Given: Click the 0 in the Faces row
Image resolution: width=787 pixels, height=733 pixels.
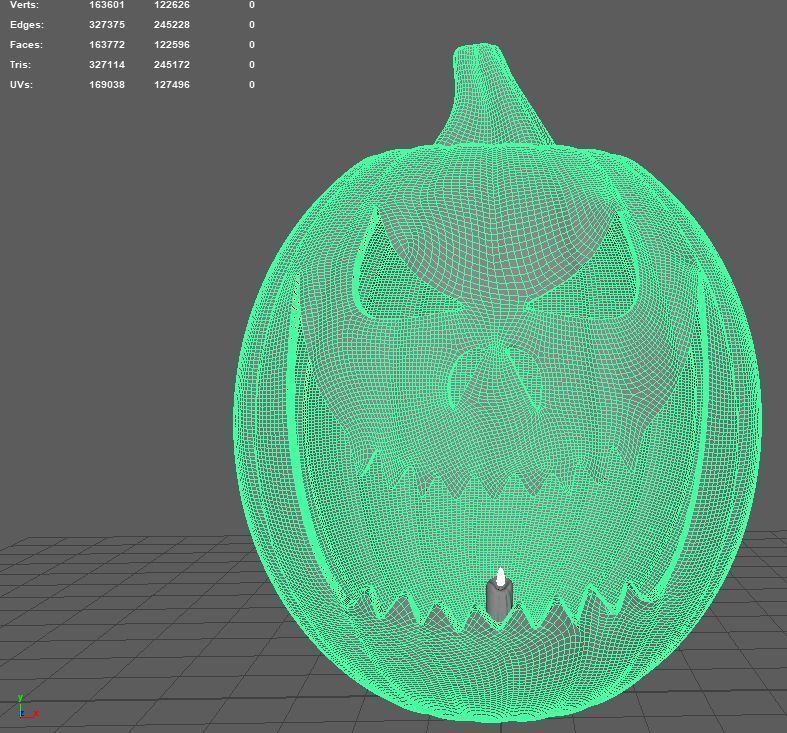Looking at the screenshot, I should 252,45.
